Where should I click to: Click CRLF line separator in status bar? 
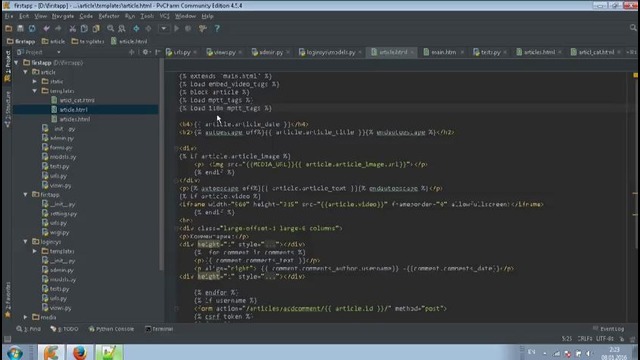coord(584,339)
